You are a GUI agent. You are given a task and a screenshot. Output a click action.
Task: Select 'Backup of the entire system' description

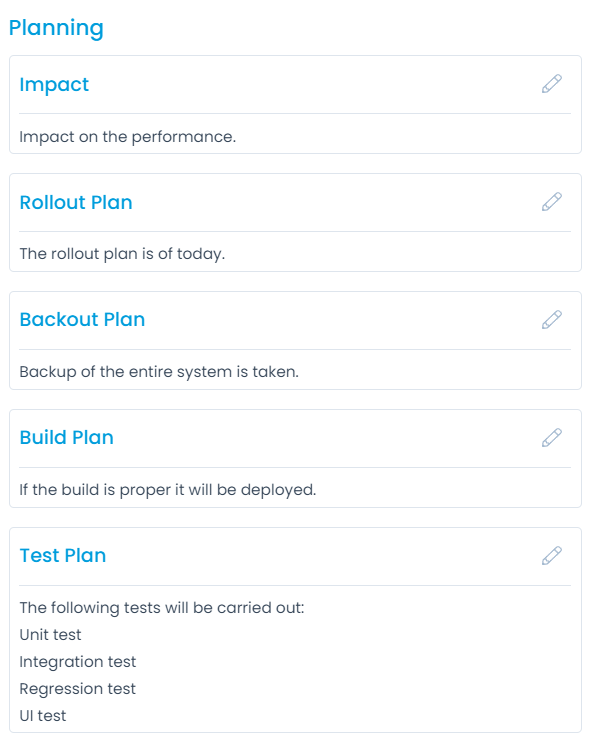tap(159, 372)
